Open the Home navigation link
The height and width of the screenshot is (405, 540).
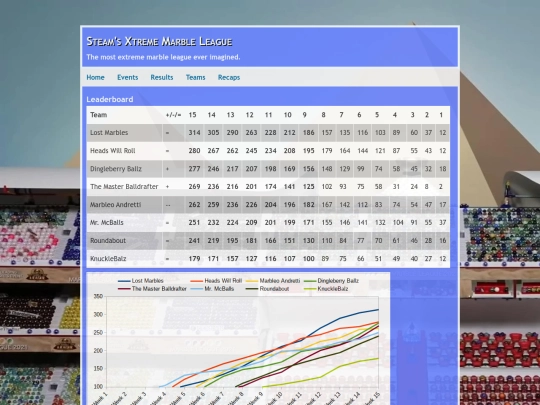click(95, 77)
